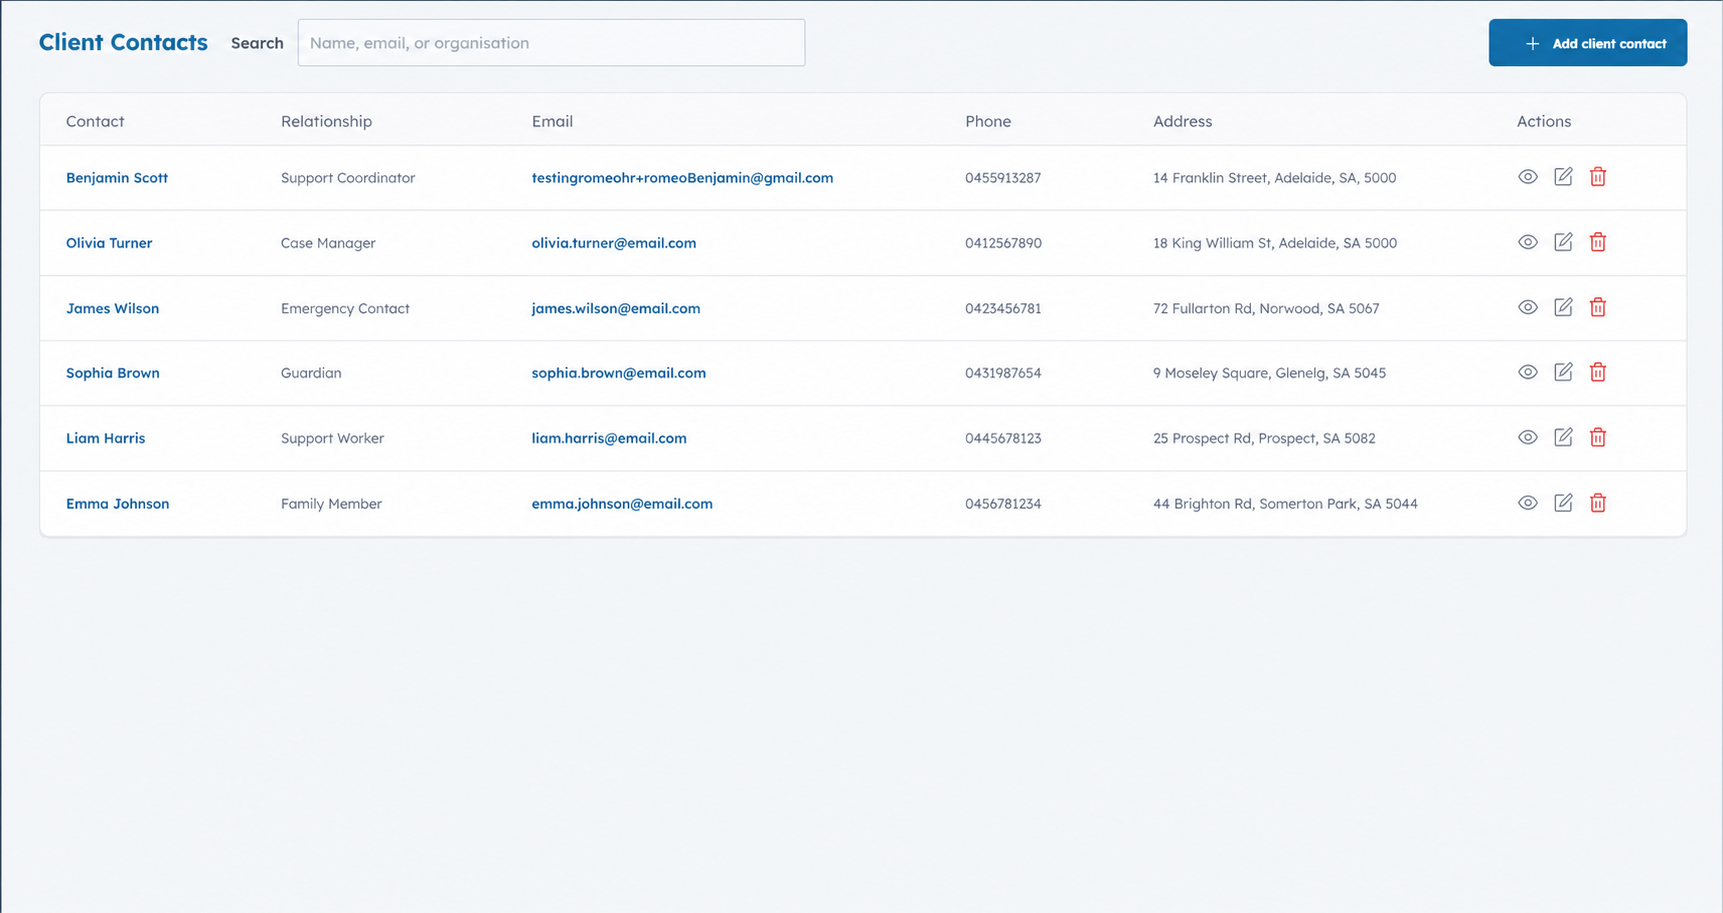
Task: Click address 44 Brighton Rd, Somerton Park
Action: (x=1285, y=504)
